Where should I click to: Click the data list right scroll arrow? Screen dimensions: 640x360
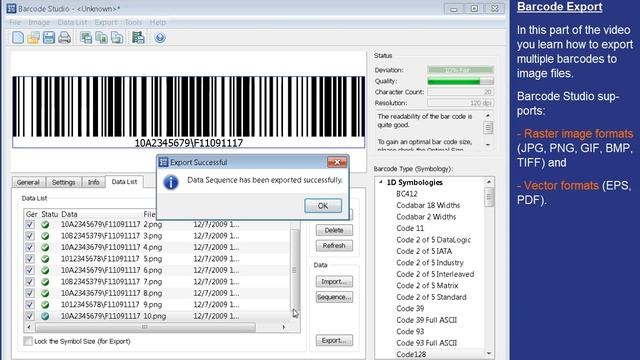point(284,327)
